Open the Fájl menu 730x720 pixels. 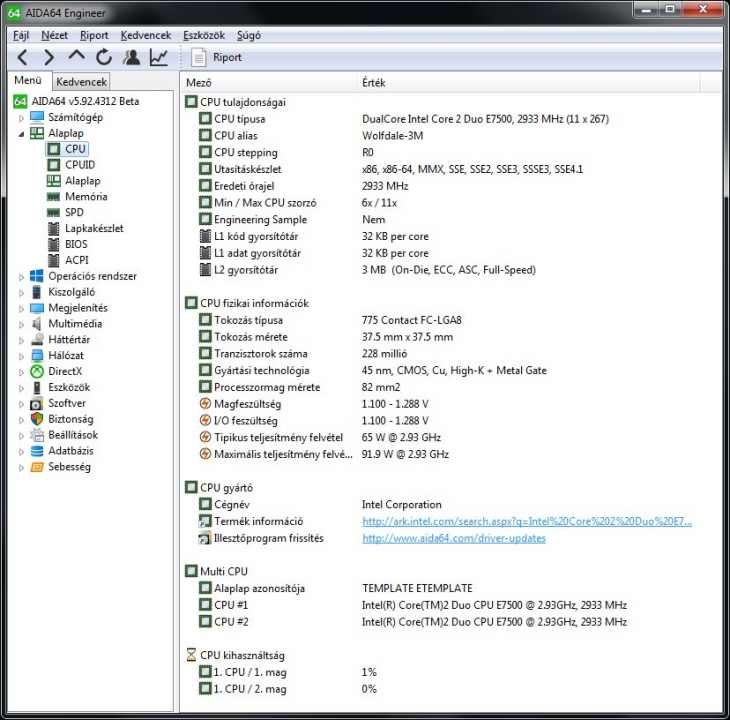pyautogui.click(x=21, y=35)
